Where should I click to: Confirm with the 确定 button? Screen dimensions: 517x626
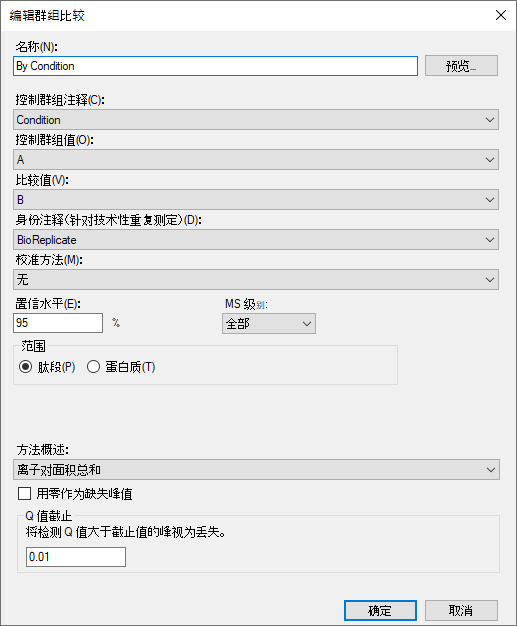(380, 610)
